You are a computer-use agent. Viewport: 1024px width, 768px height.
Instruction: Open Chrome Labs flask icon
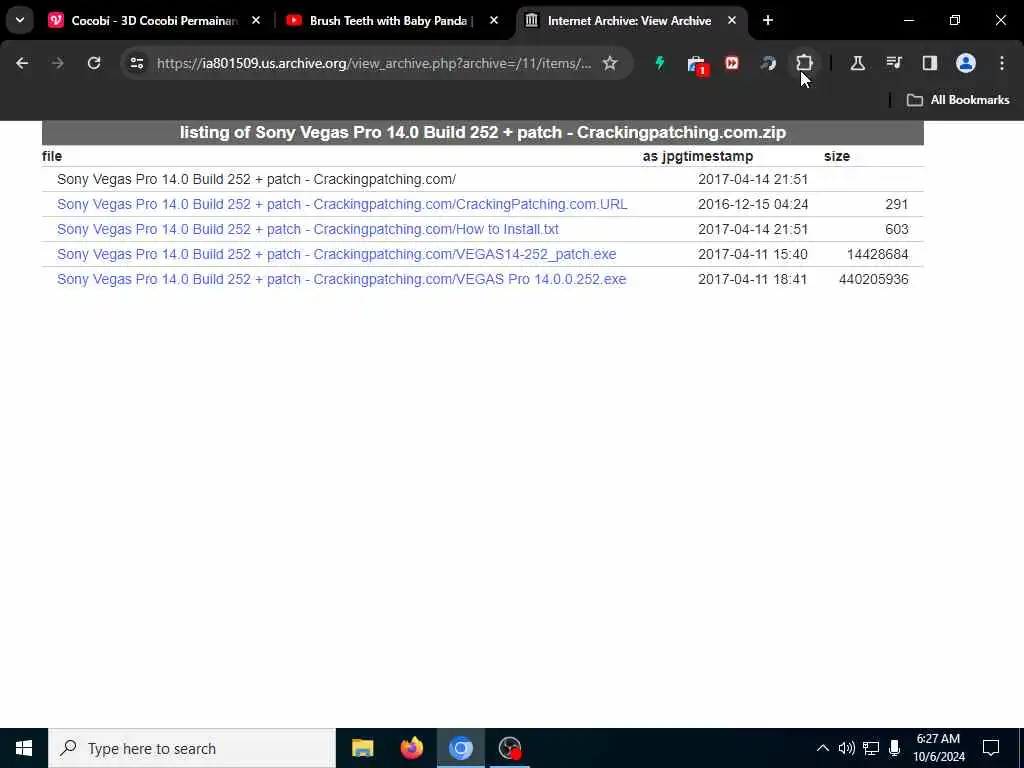[857, 63]
